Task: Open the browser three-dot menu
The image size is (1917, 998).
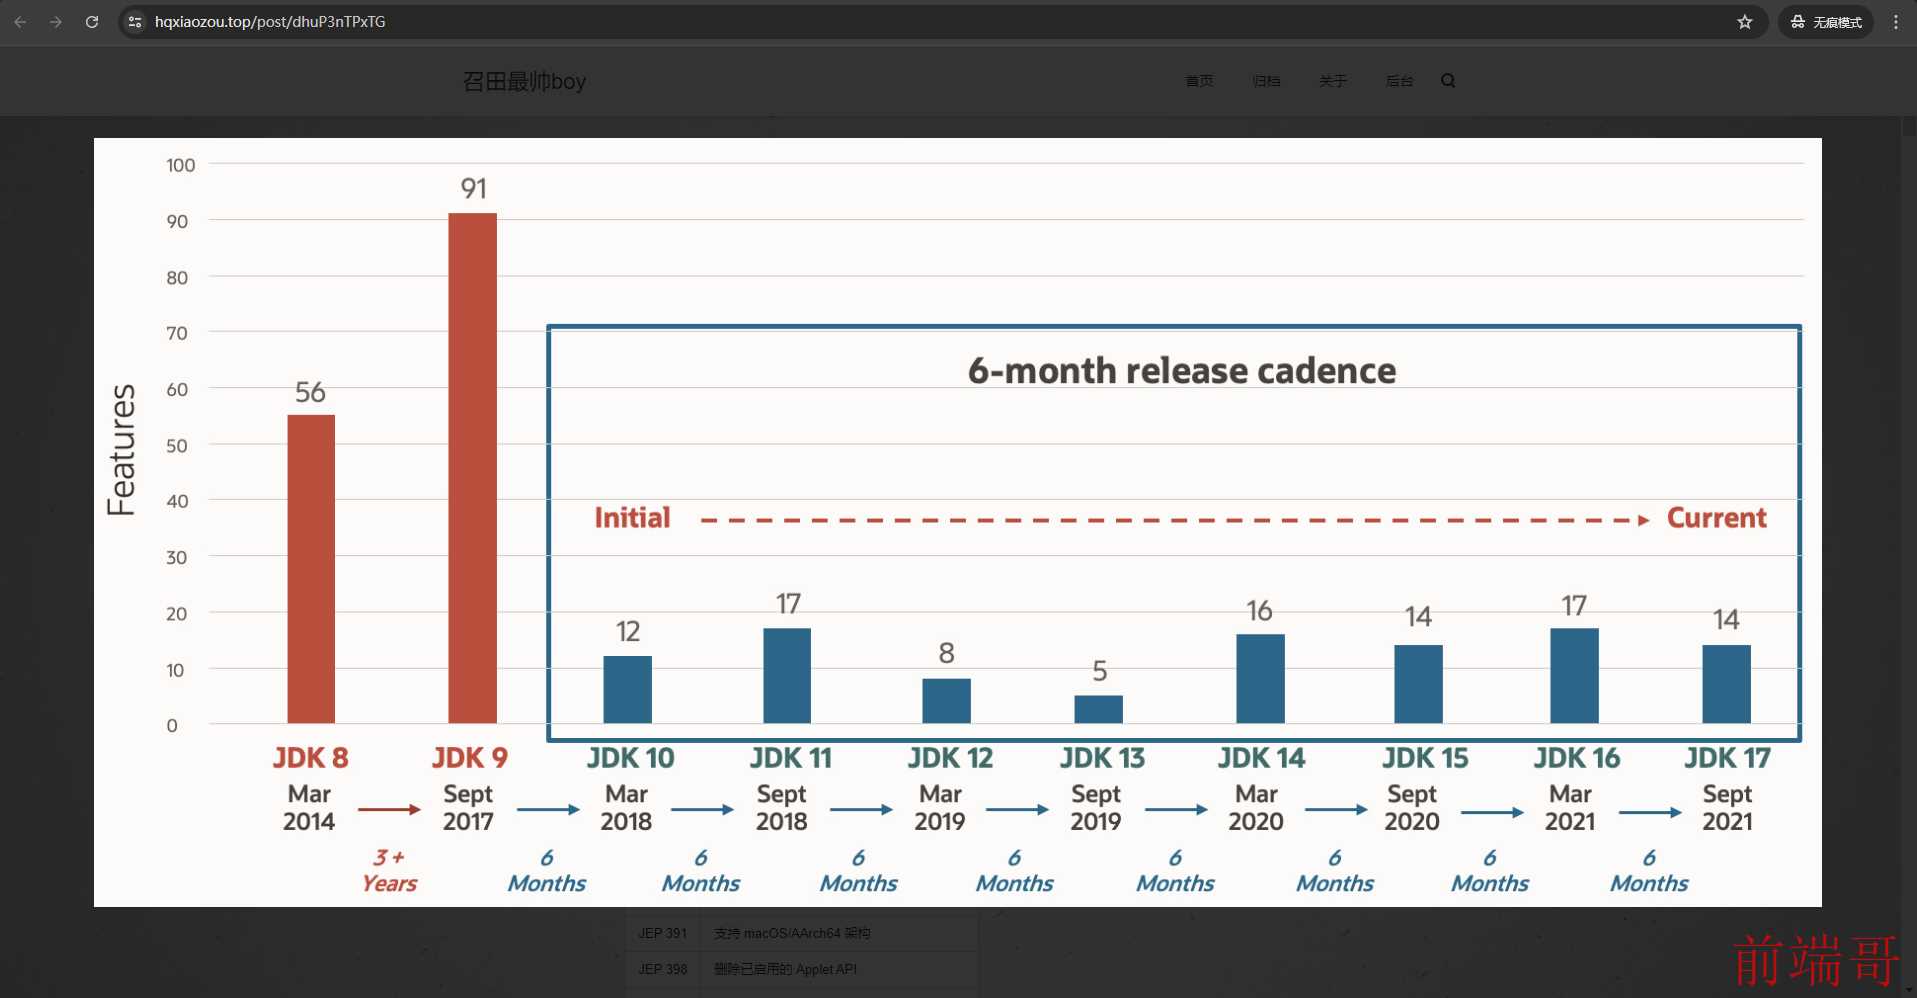Action: click(1895, 22)
